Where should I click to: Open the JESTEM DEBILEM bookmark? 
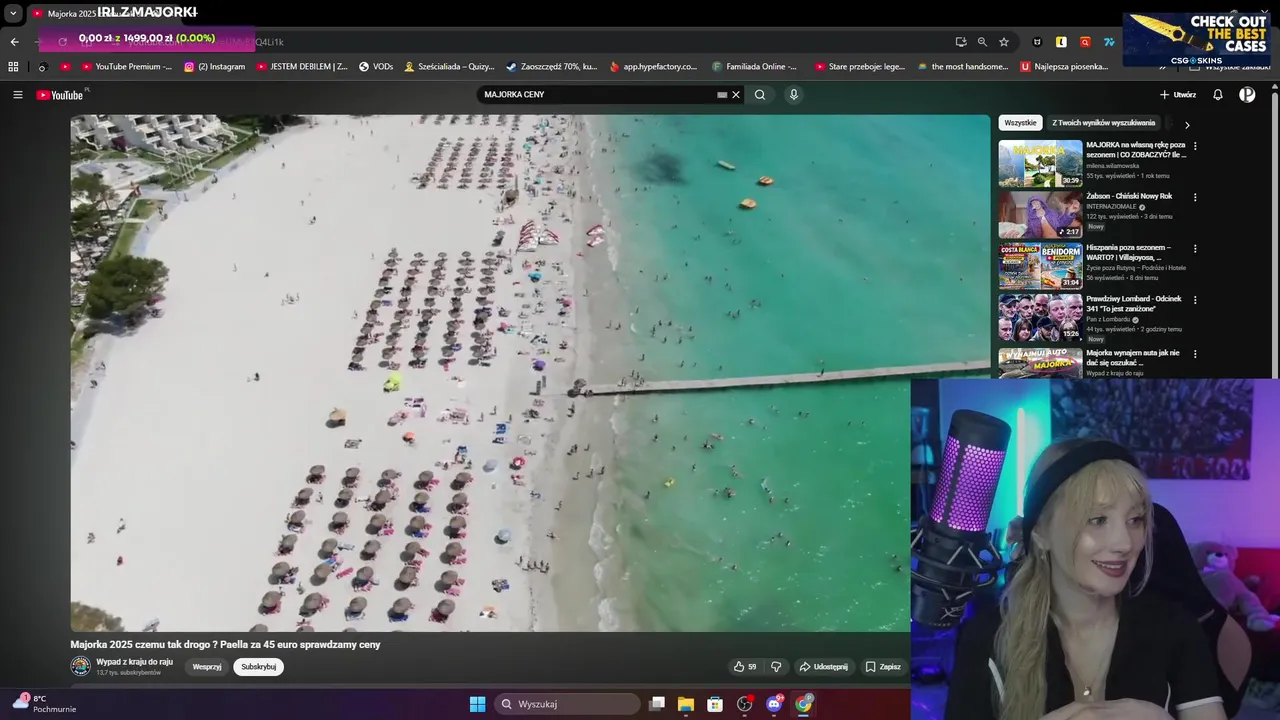[302, 67]
